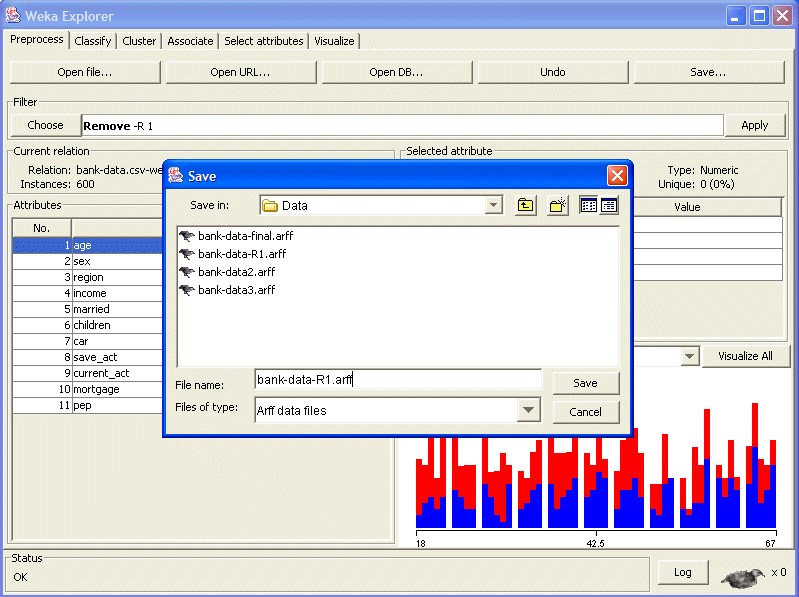Open the Select attributes tab
The height and width of the screenshot is (597, 799).
point(263,41)
